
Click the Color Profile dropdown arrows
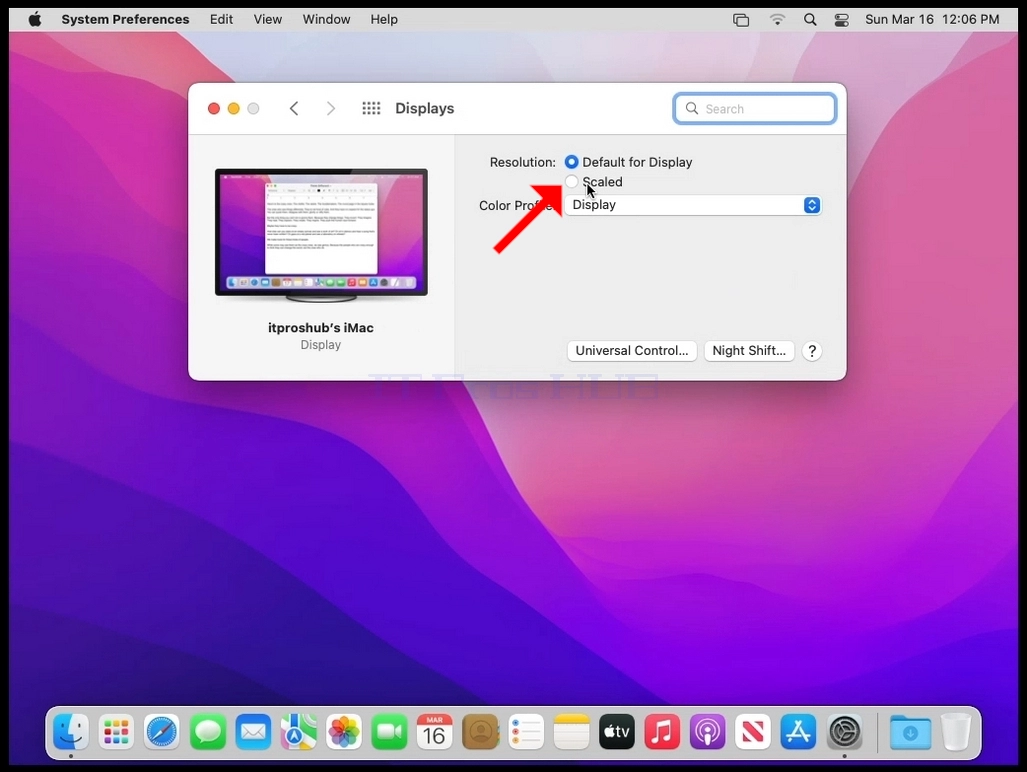click(812, 205)
